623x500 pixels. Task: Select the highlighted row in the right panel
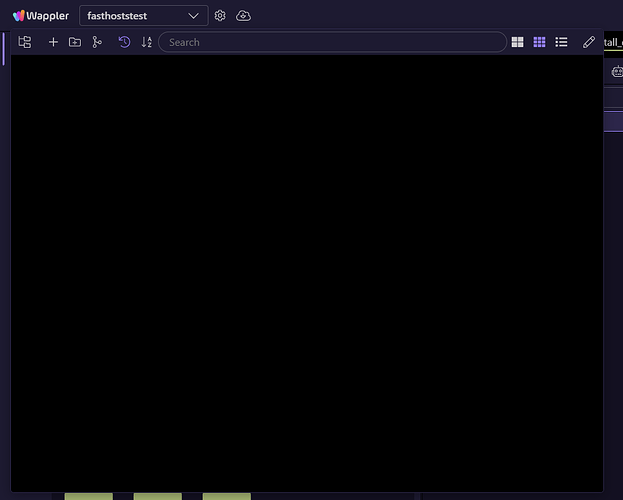tap(614, 122)
